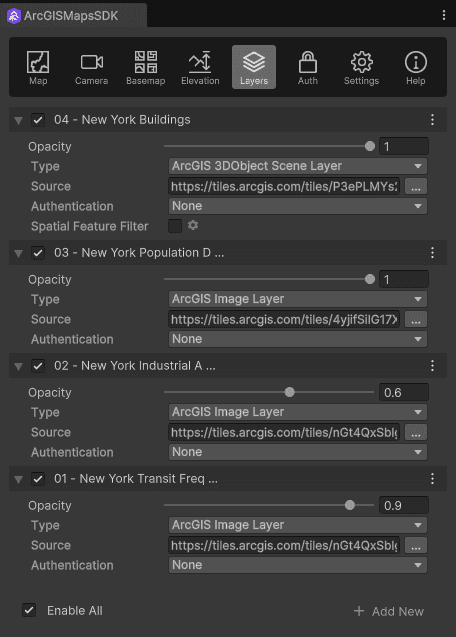This screenshot has height=637, width=456.
Task: Click the ArcGISMapsSDK logo icon
Action: pos(14,16)
